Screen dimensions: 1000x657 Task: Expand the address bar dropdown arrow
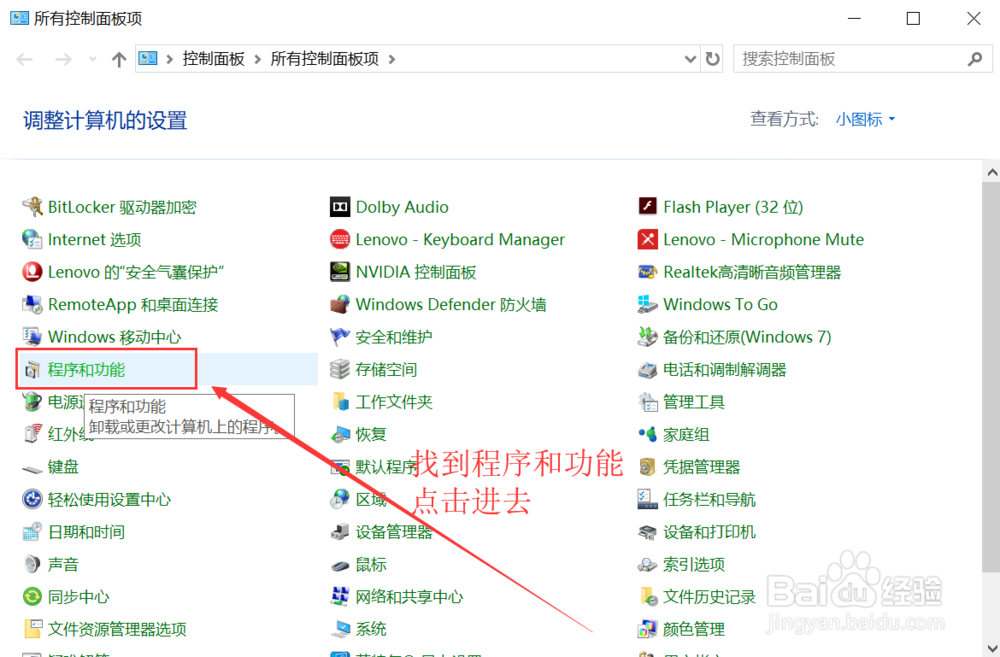[x=691, y=59]
